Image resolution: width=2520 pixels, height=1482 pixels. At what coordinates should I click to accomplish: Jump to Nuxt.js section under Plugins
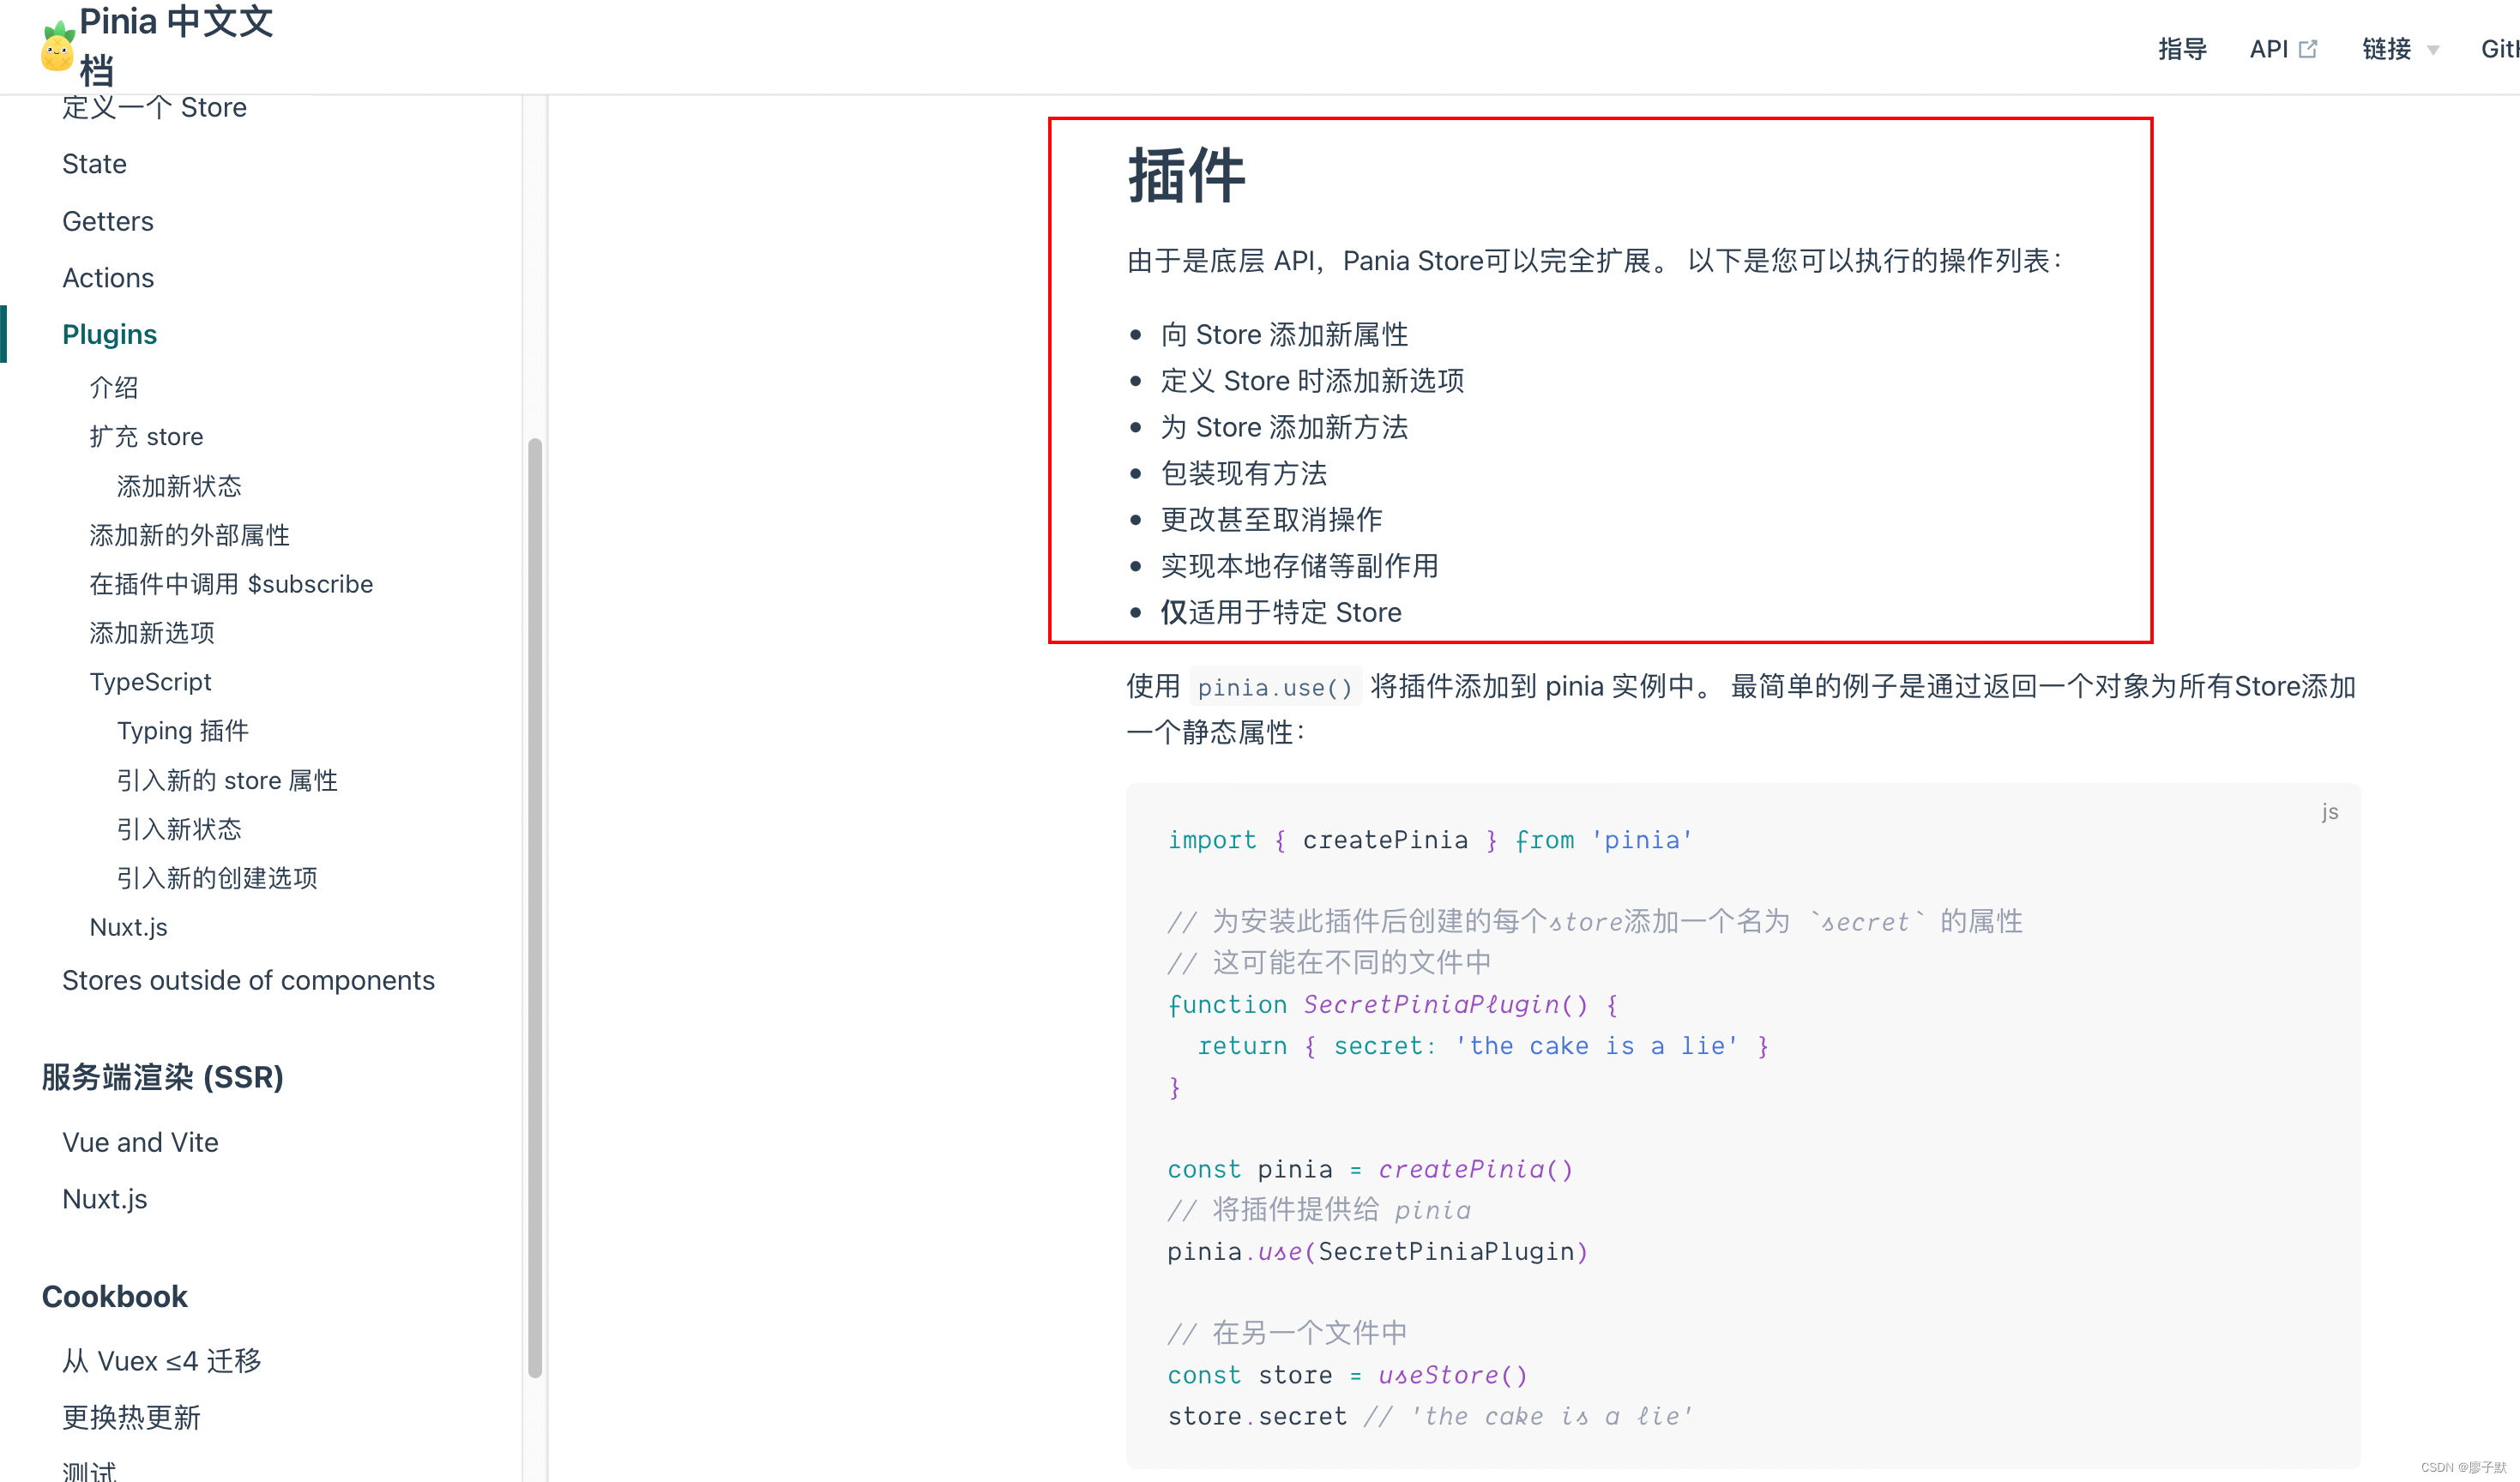pos(128,927)
